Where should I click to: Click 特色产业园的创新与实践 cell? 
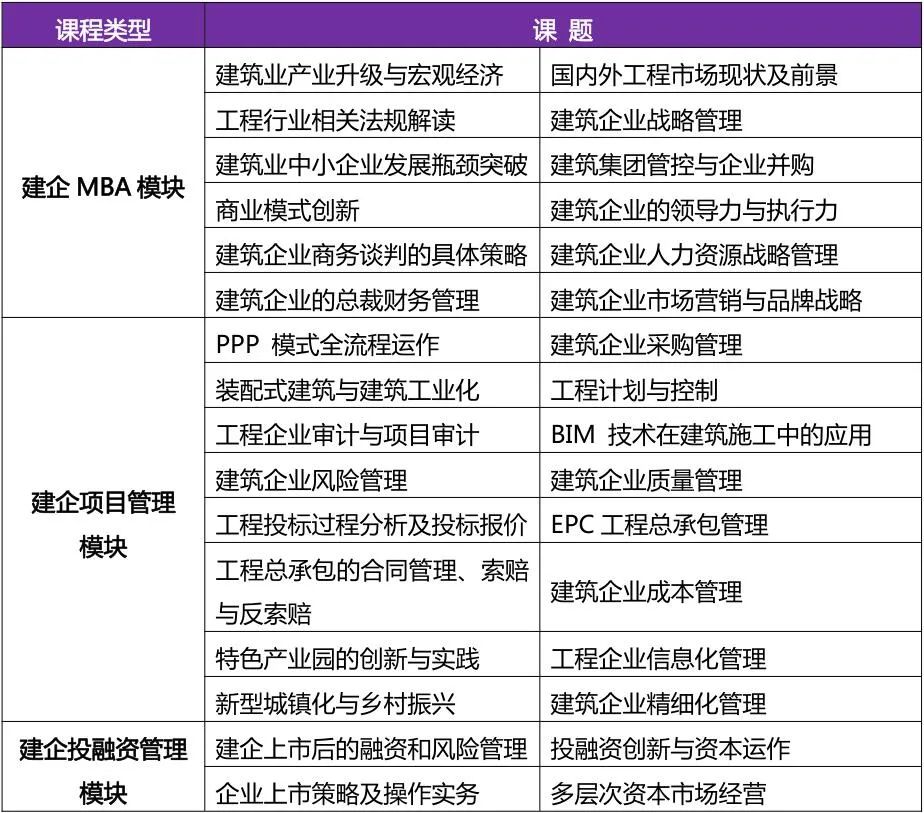(372, 654)
